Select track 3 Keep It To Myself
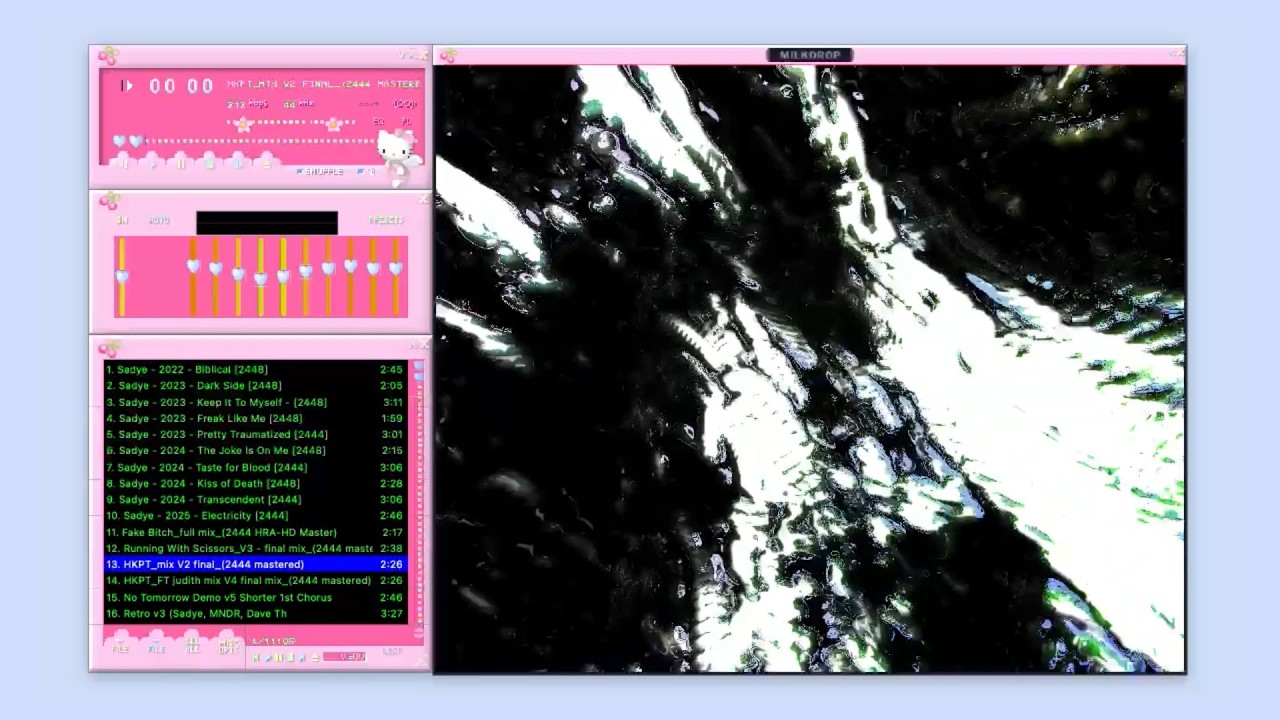 (255, 402)
